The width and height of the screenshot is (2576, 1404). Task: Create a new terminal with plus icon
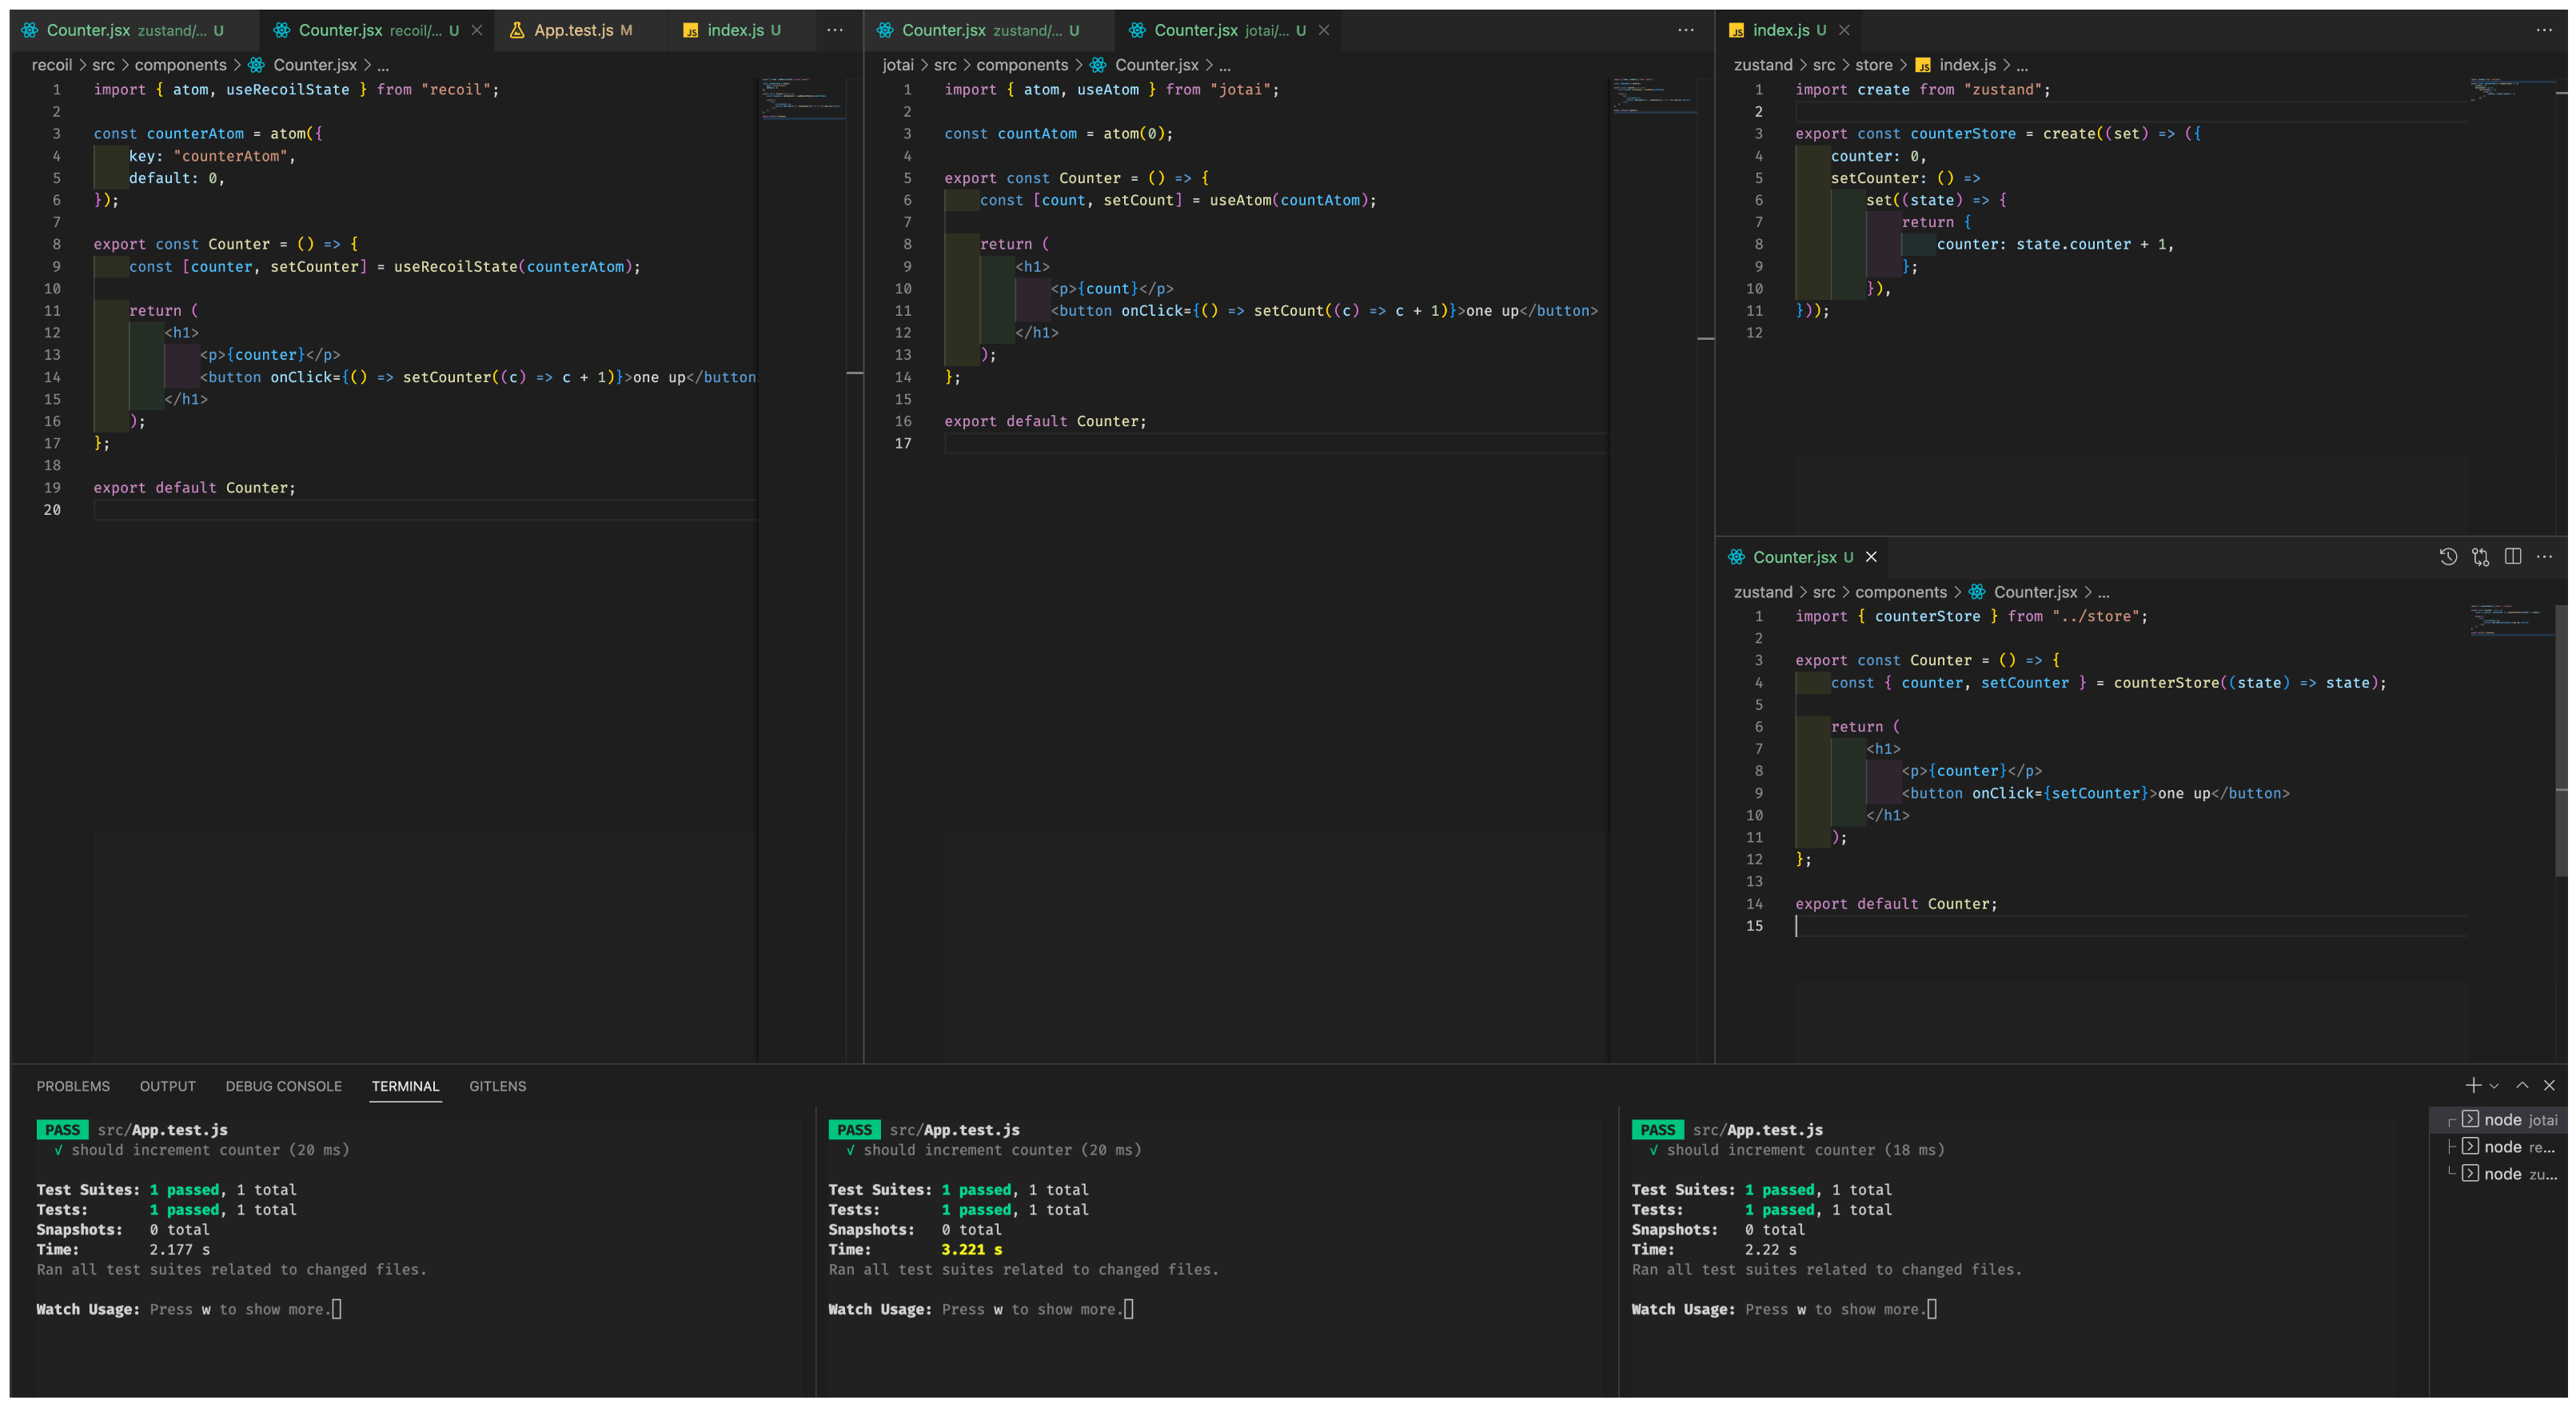[2472, 1086]
